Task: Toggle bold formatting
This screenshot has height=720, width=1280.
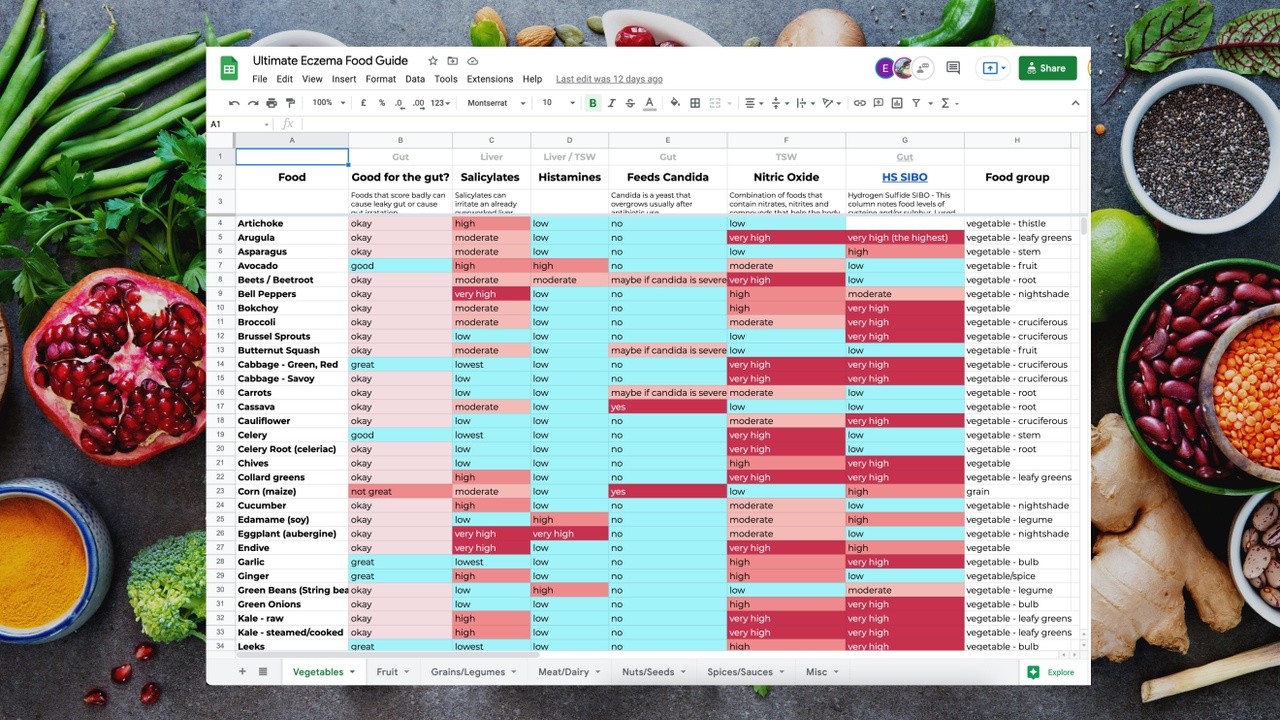Action: [x=592, y=103]
